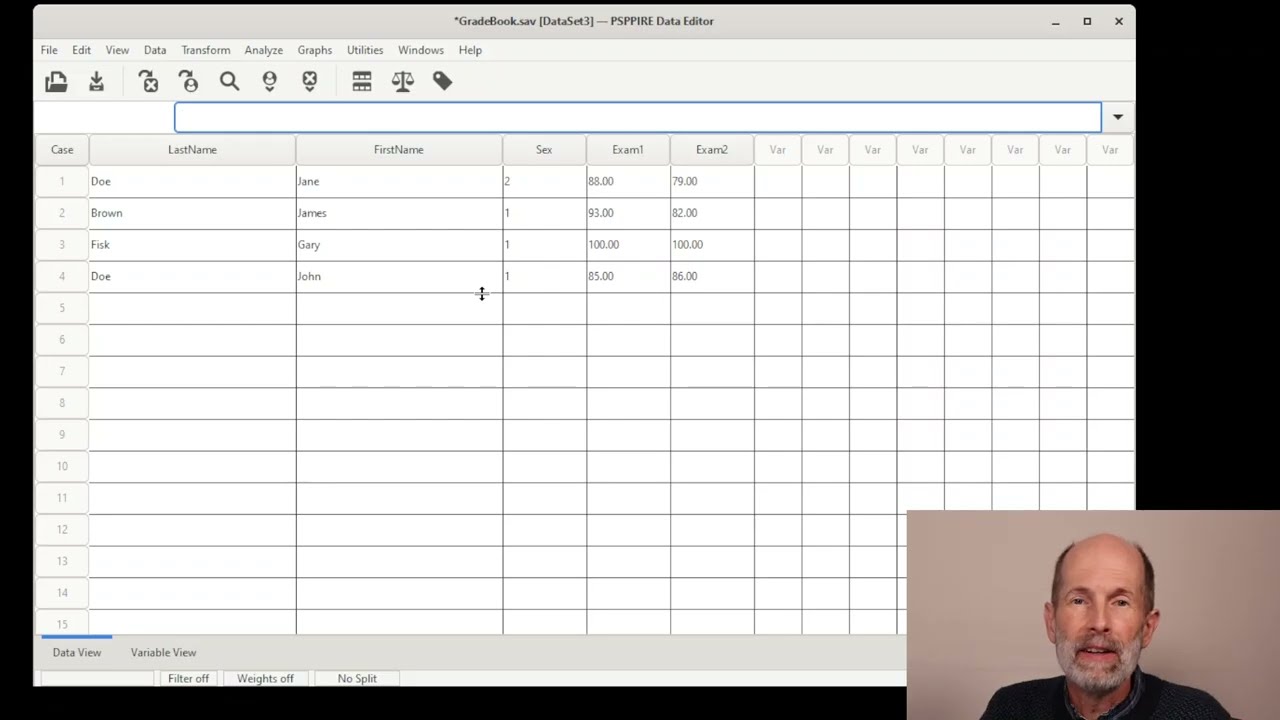This screenshot has width=1280, height=720.
Task: Click the Go To Variable toolbar icon
Action: click(x=149, y=82)
